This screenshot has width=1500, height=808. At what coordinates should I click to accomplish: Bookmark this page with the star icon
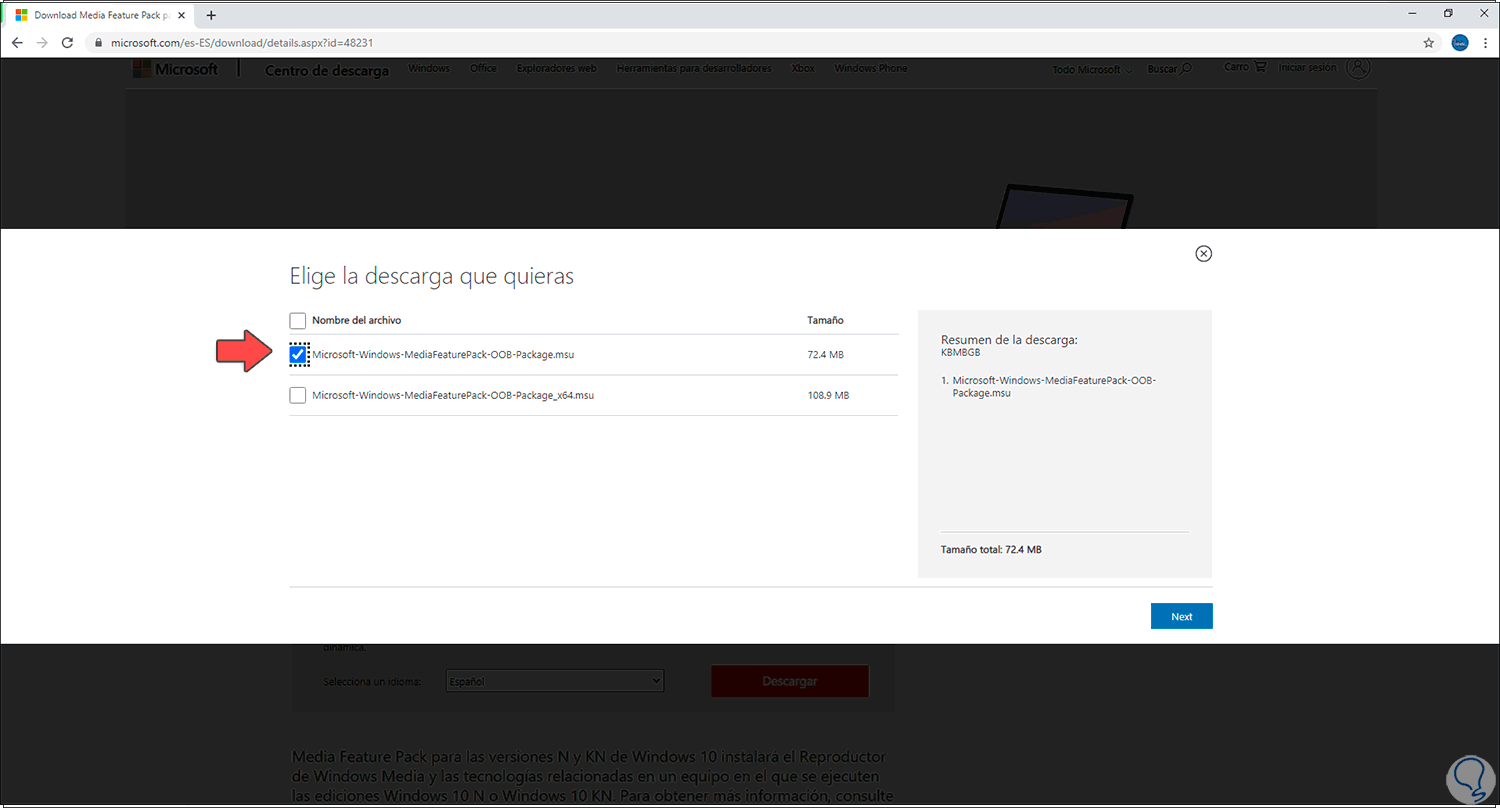click(x=1429, y=43)
